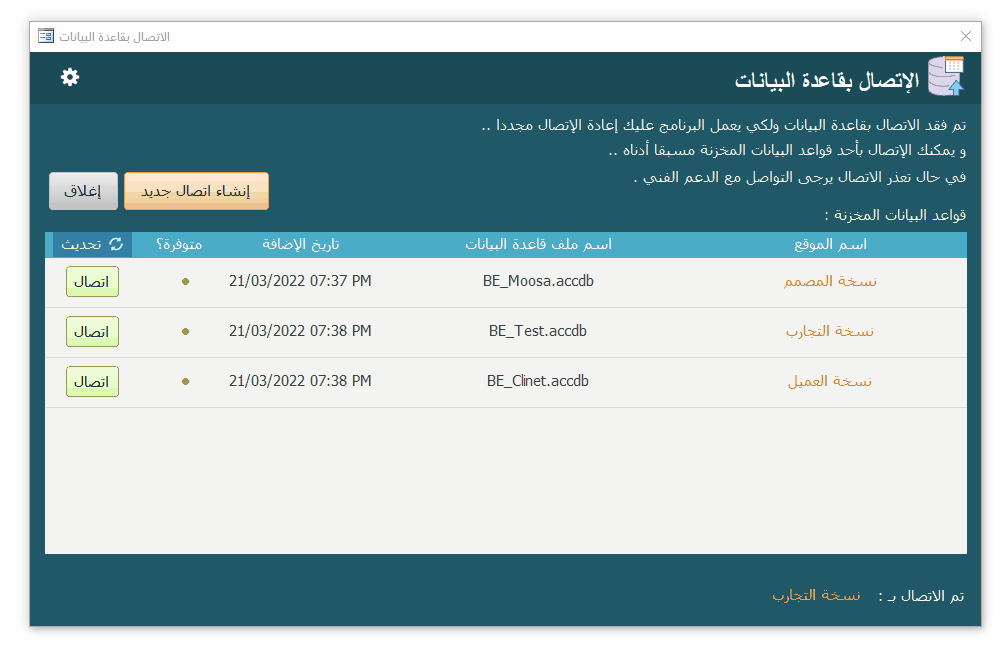1008x649 pixels.
Task: Click the تم الاتصال بـ status label
Action: (x=921, y=596)
